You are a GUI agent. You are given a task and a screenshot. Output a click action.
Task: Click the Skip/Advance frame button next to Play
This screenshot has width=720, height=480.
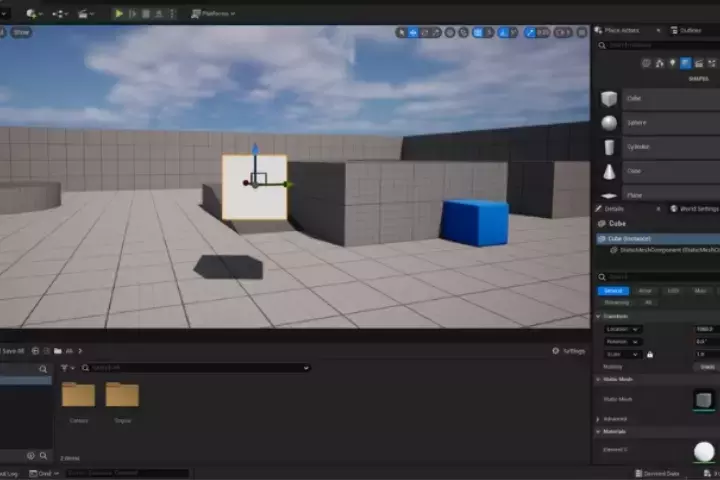click(x=133, y=14)
